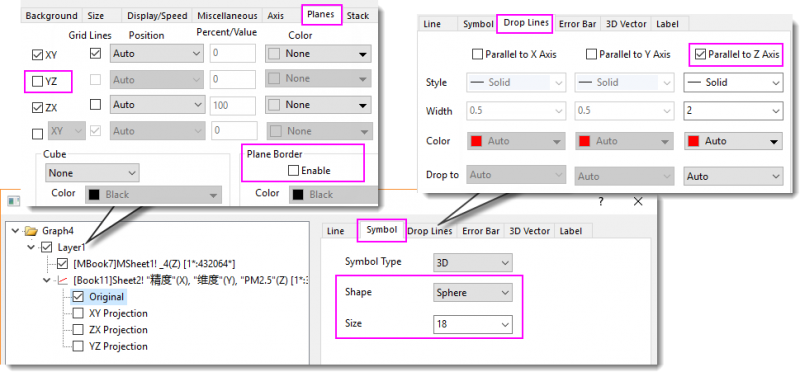Toggle the ZX plane checkbox
The width and height of the screenshot is (800, 372).
click(37, 108)
